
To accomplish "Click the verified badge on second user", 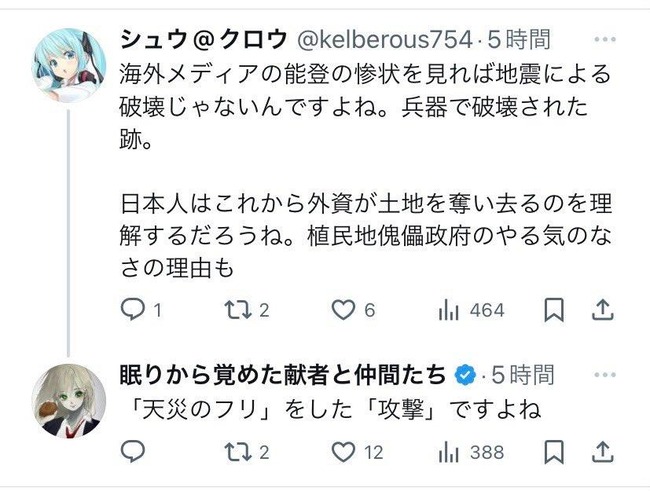I will coord(464,375).
